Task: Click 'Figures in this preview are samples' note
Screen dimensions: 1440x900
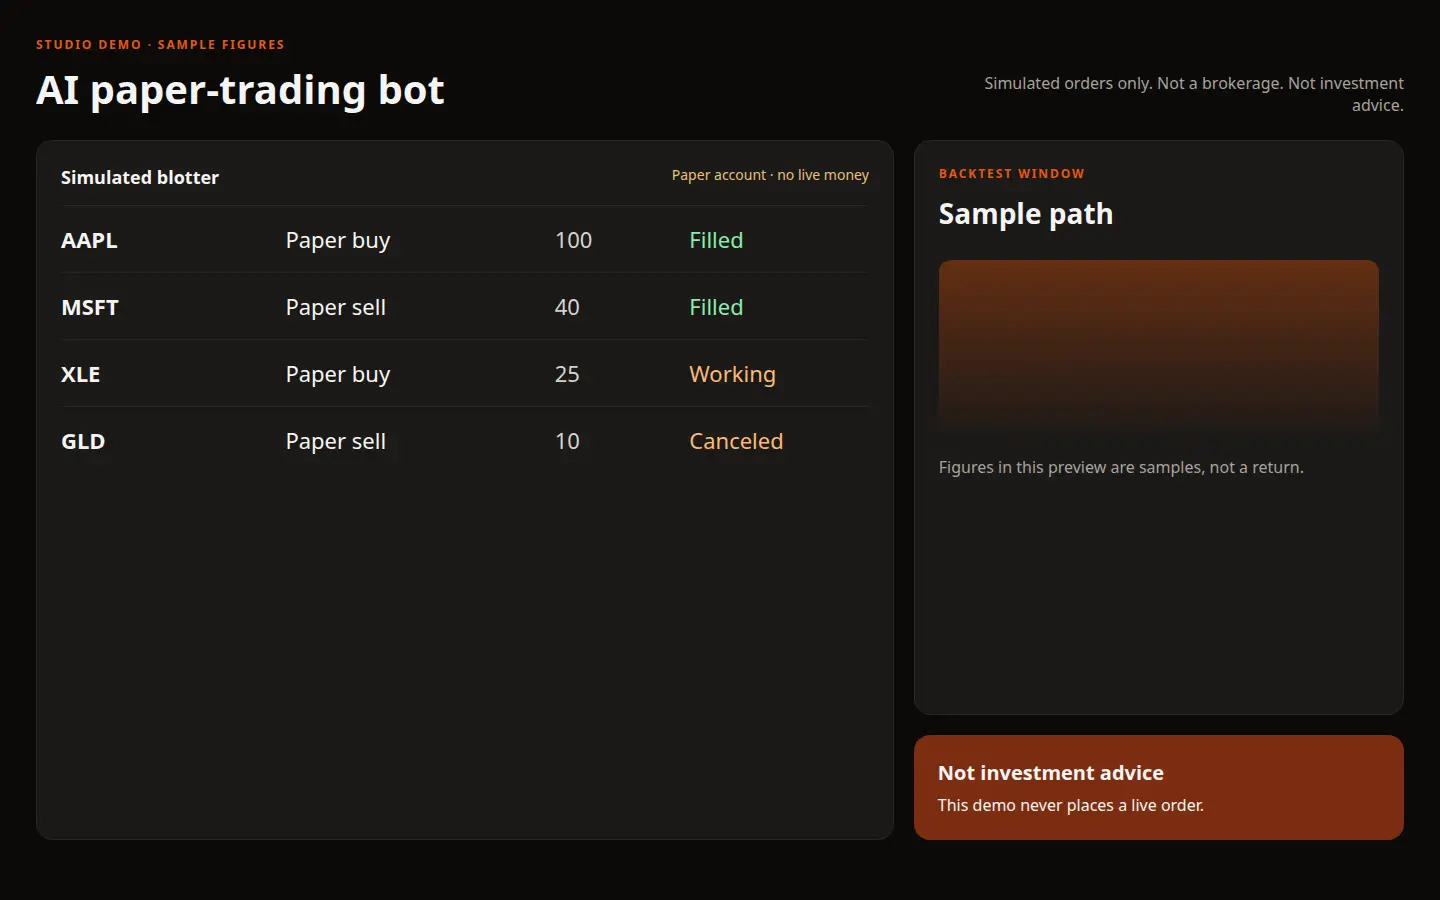Action: coord(1121,467)
